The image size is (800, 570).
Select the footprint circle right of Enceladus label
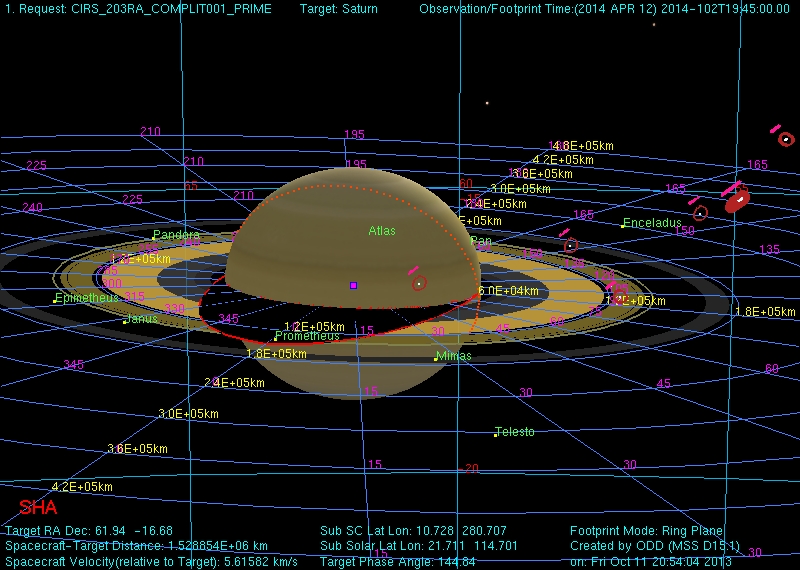coord(700,213)
